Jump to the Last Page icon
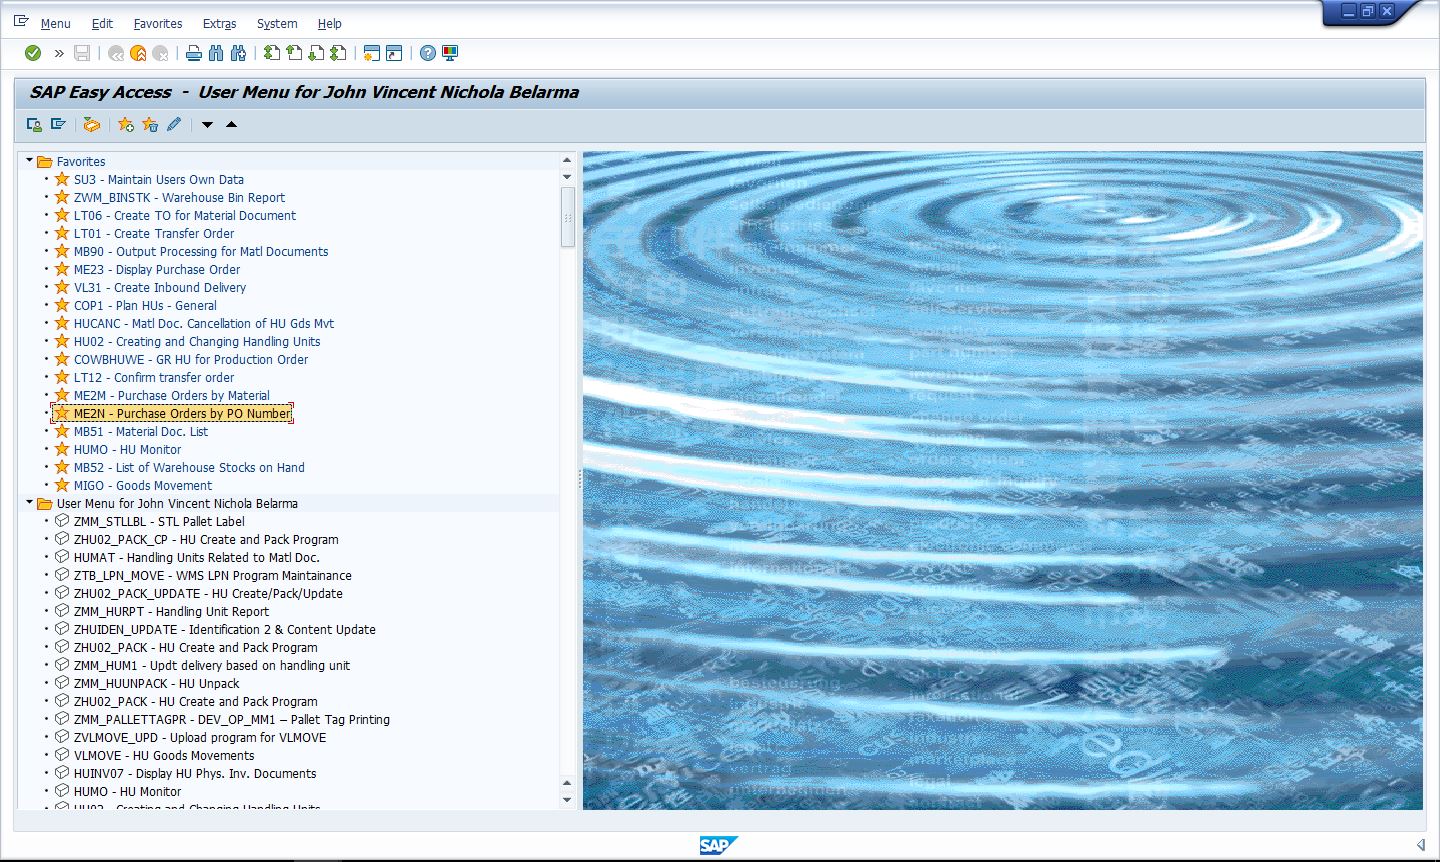This screenshot has height=862, width=1440. coord(338,53)
